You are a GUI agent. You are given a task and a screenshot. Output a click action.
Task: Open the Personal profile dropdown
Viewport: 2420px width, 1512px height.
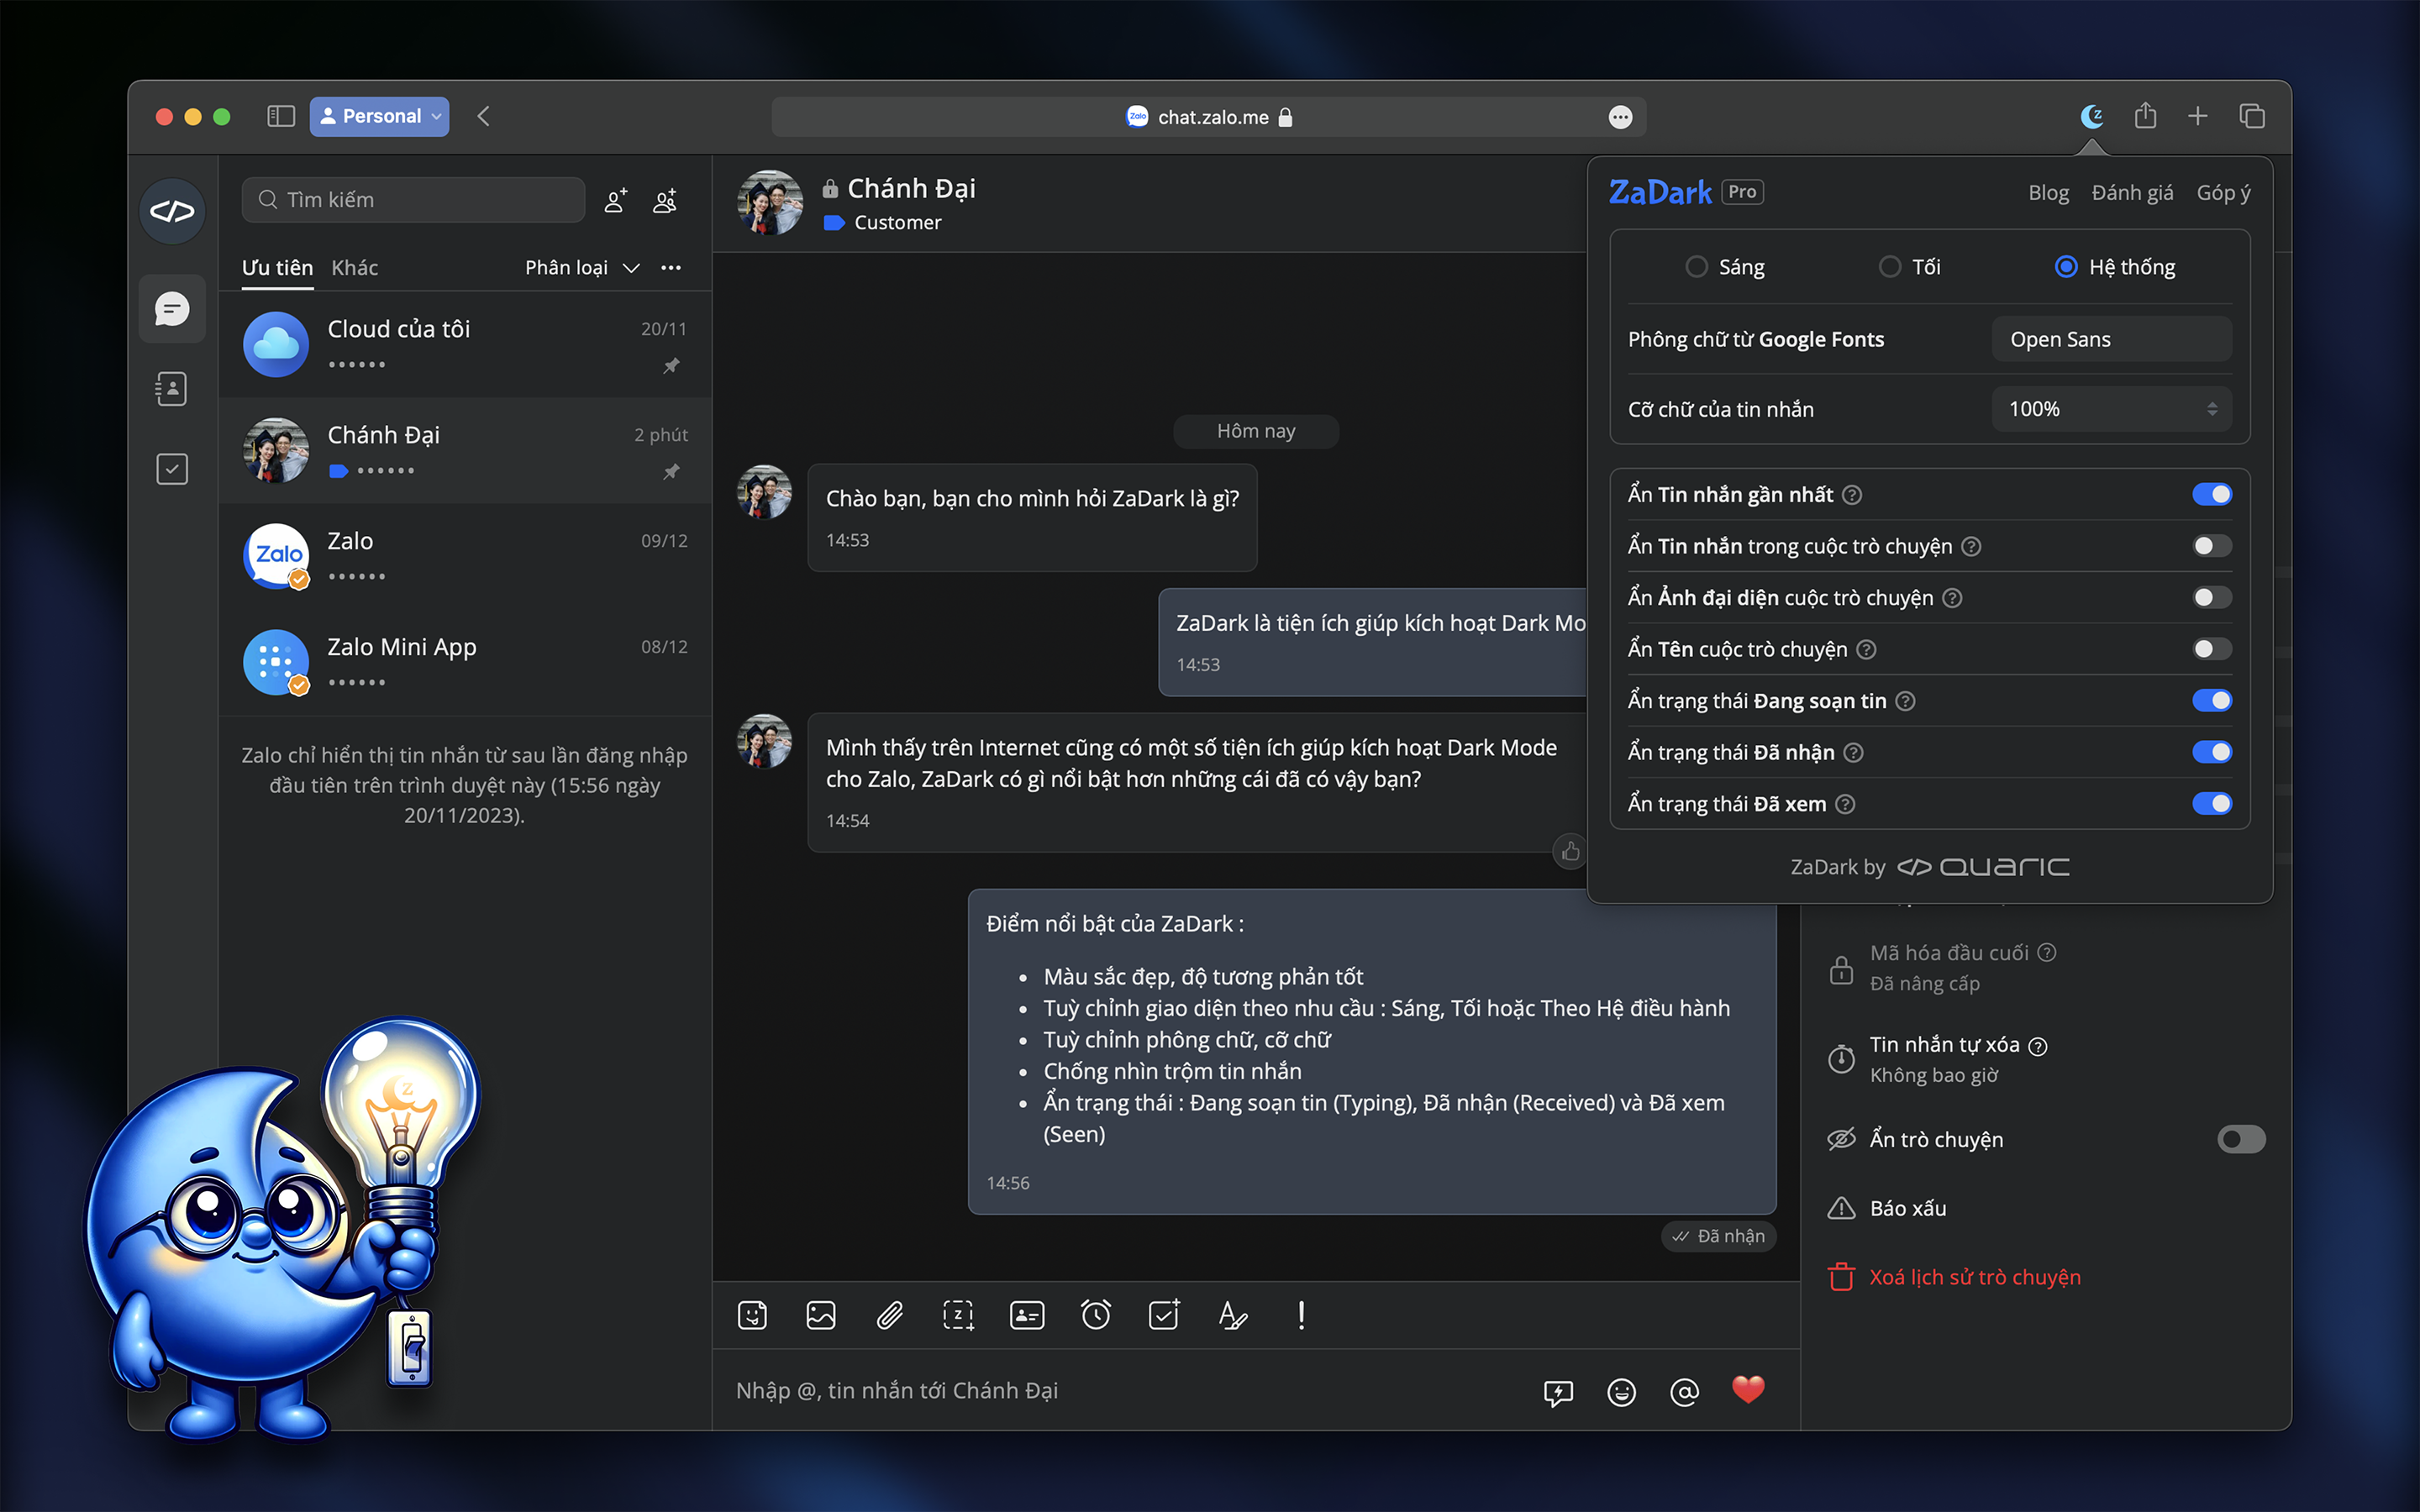(x=379, y=116)
